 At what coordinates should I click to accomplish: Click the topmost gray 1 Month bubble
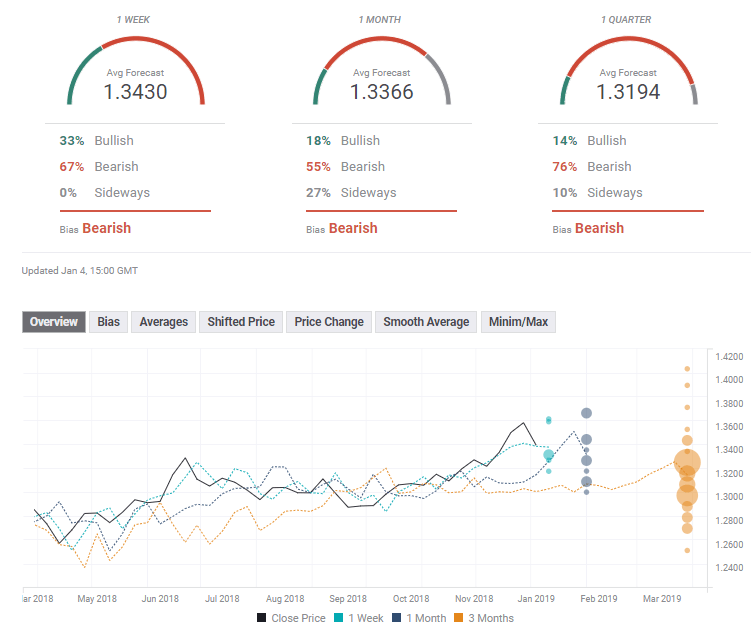(x=586, y=413)
